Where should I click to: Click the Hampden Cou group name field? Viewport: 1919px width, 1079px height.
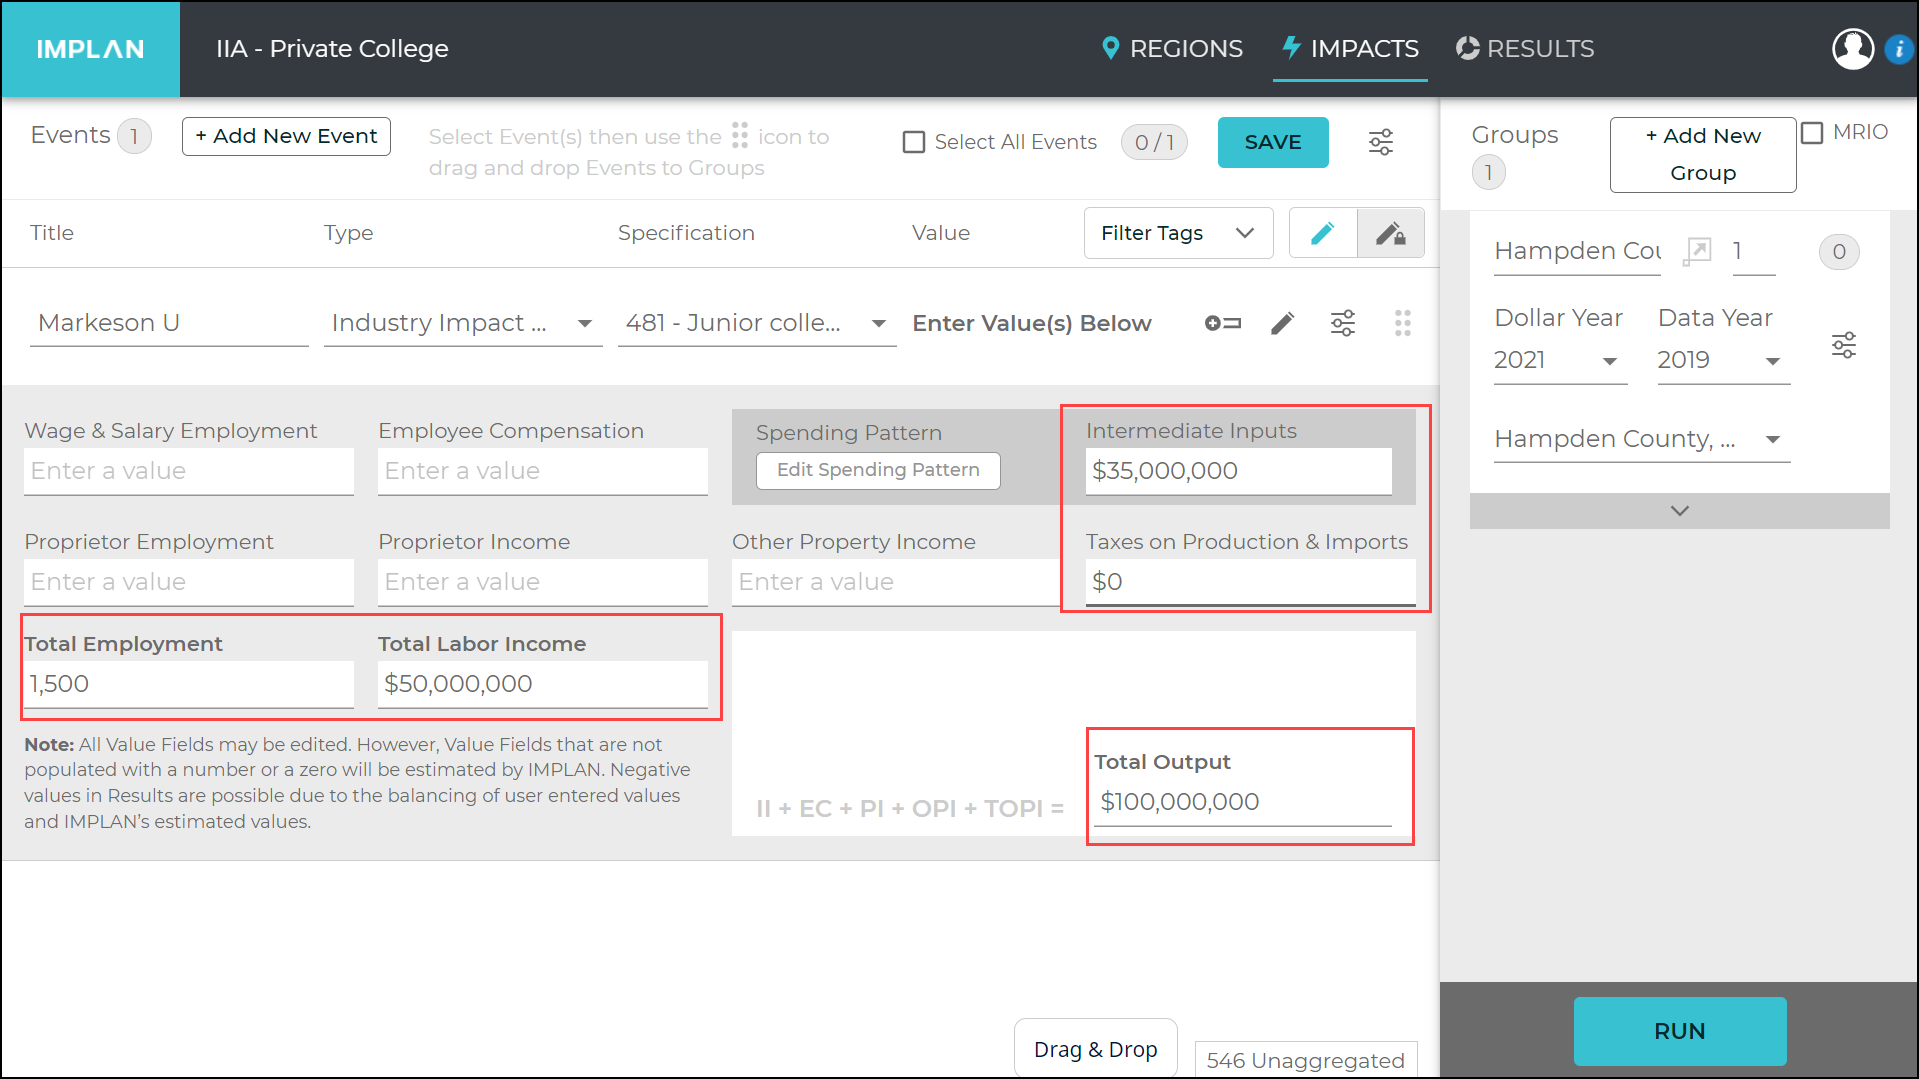pyautogui.click(x=1577, y=251)
